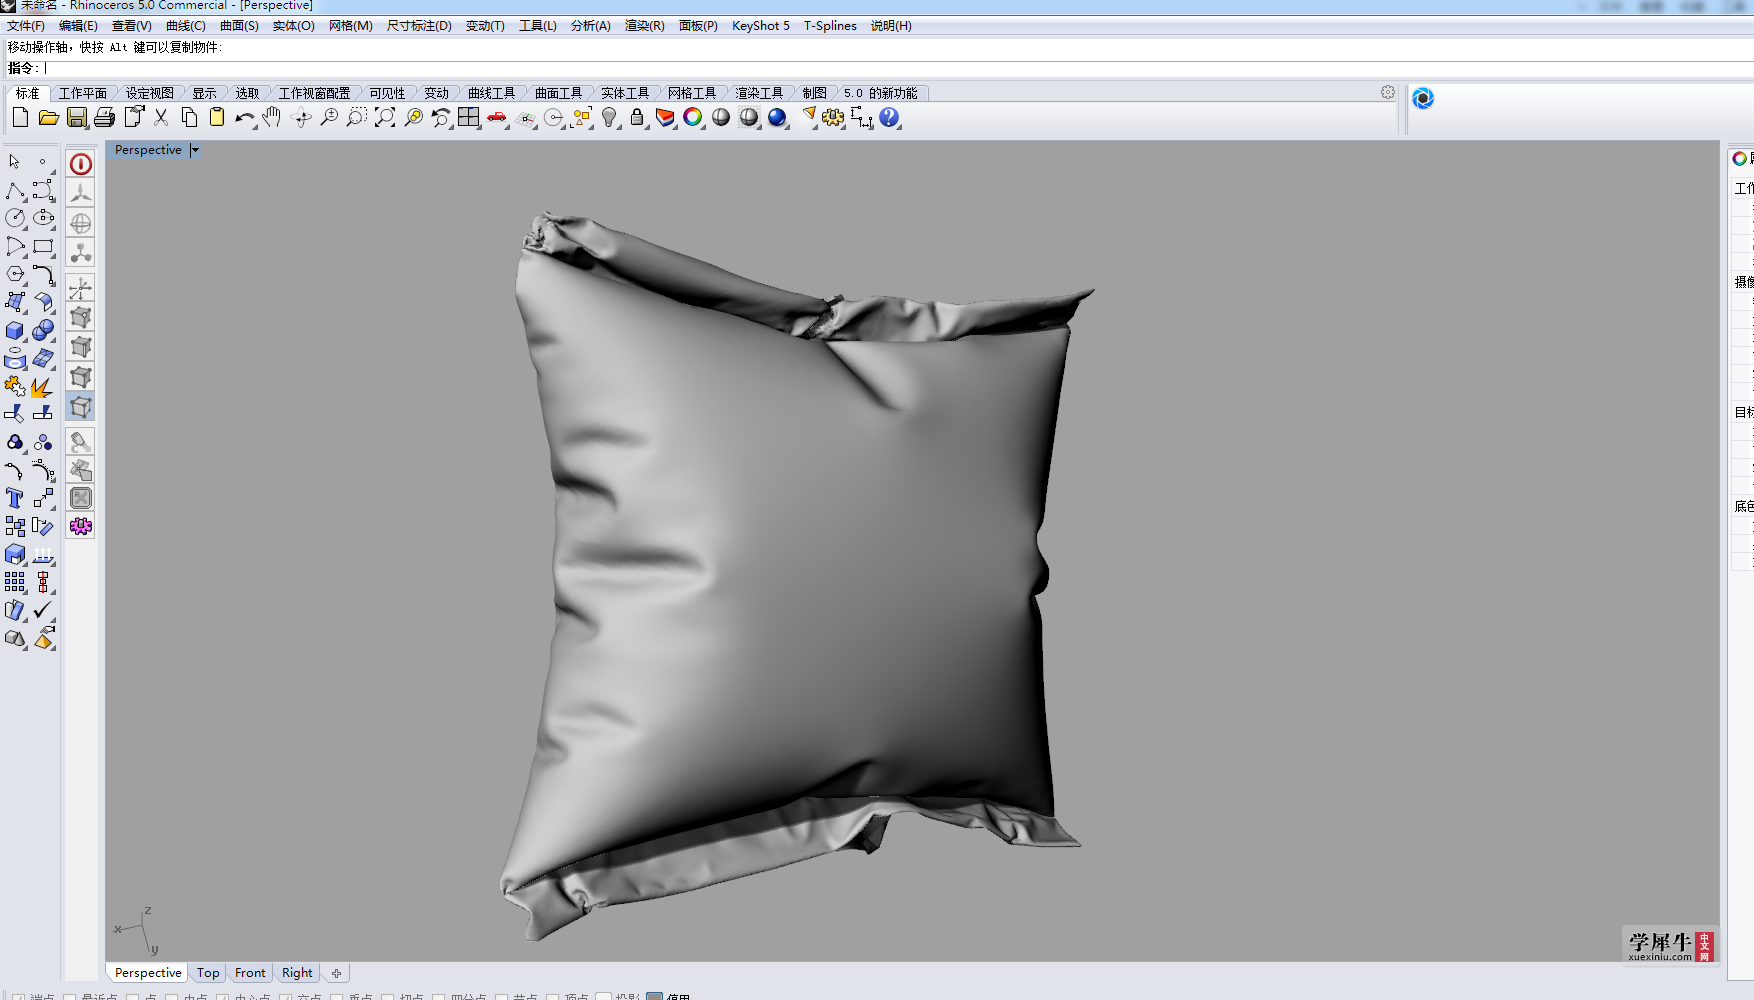The width and height of the screenshot is (1754, 1000).
Task: Switch to the 曲面工具 toolbar tab
Action: pos(558,93)
